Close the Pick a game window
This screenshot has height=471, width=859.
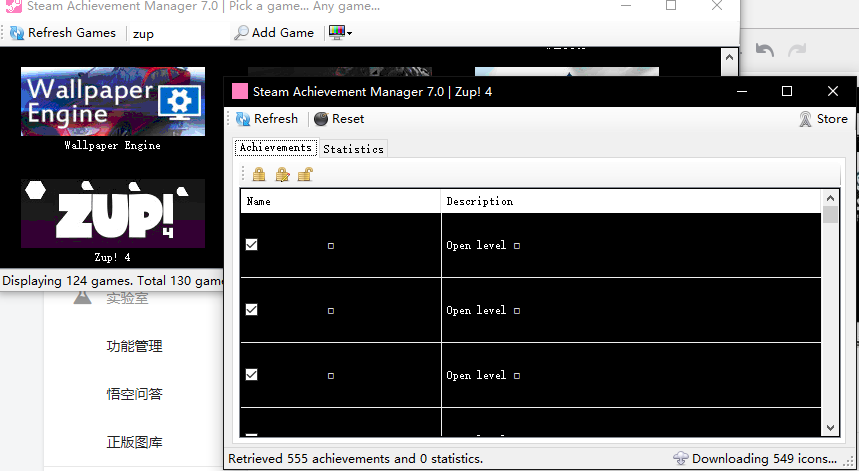coord(717,6)
